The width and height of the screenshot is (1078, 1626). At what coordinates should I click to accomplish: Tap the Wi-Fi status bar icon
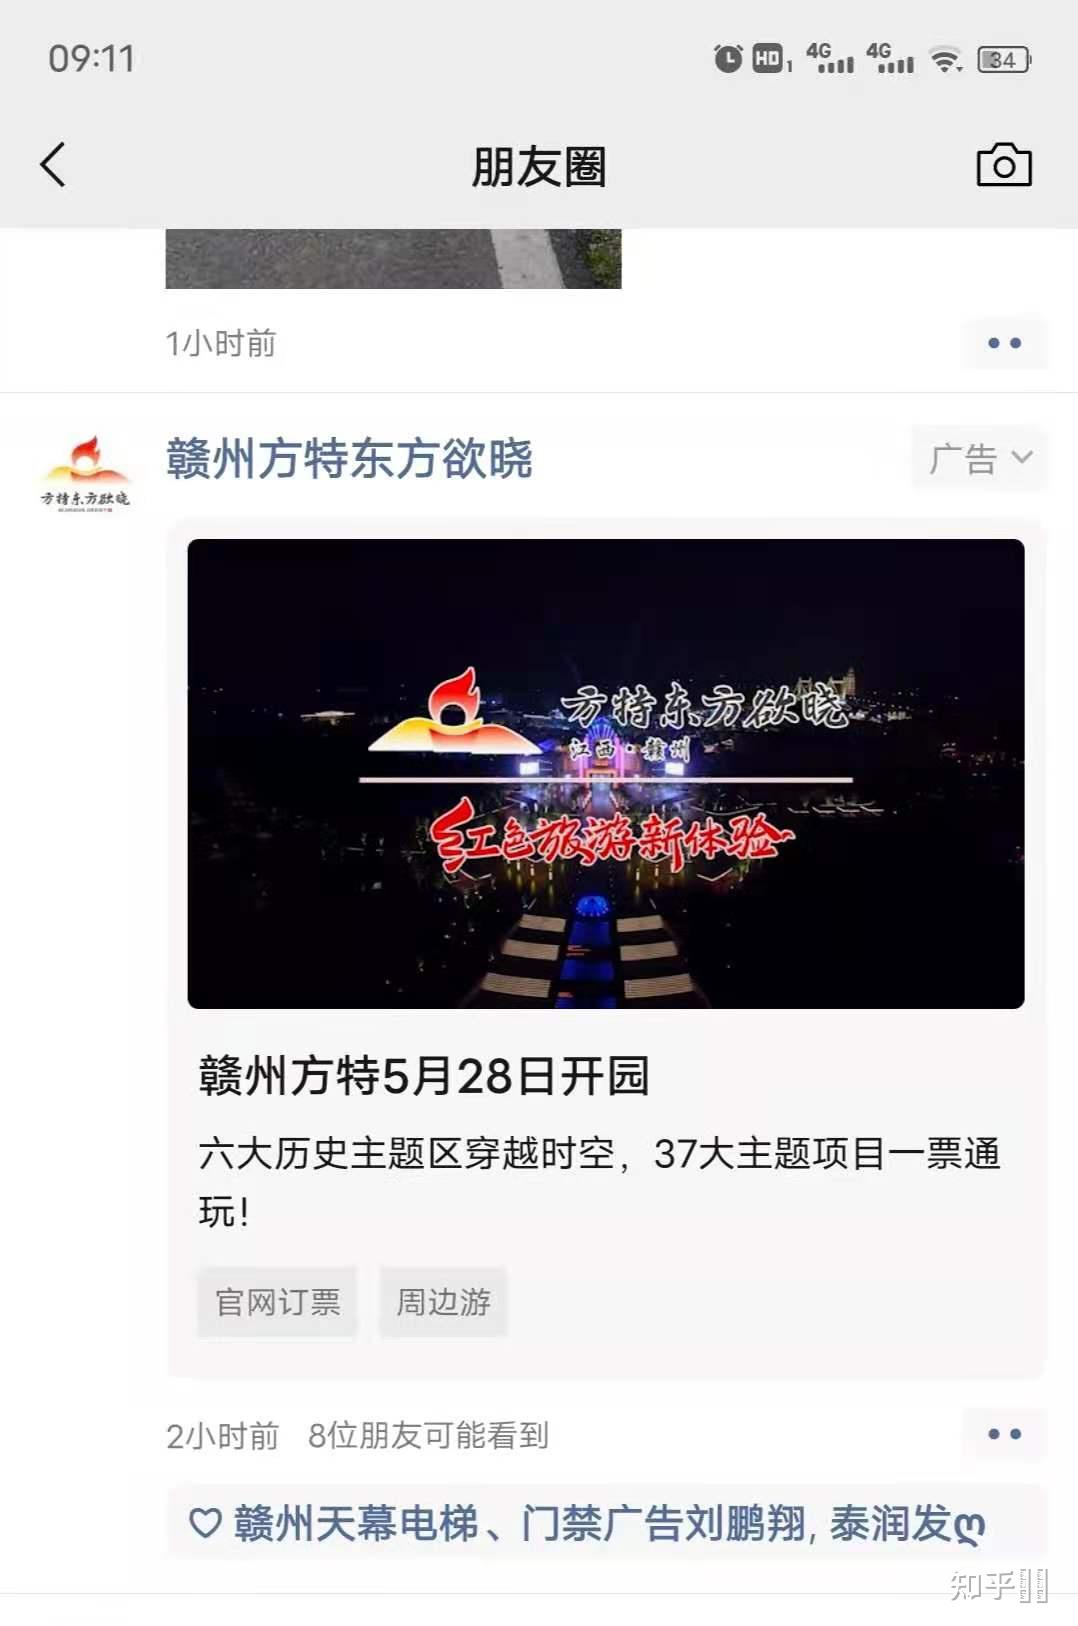coord(945,59)
